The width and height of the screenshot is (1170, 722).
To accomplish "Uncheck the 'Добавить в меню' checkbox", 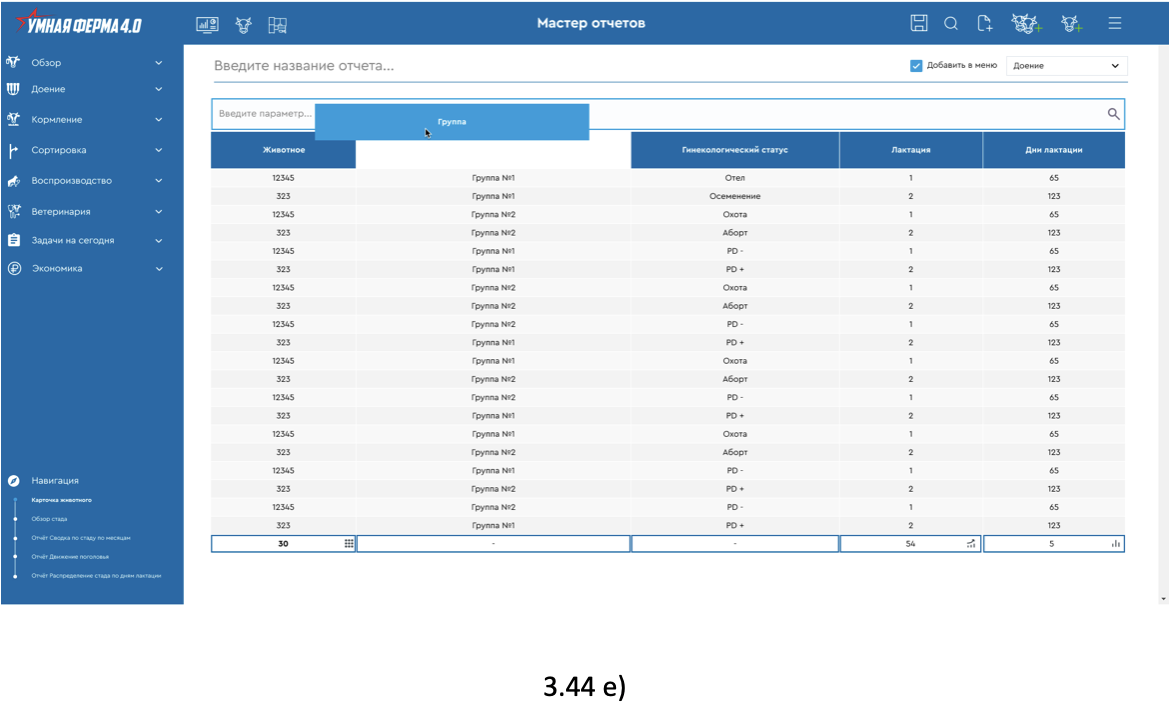I will tap(916, 66).
